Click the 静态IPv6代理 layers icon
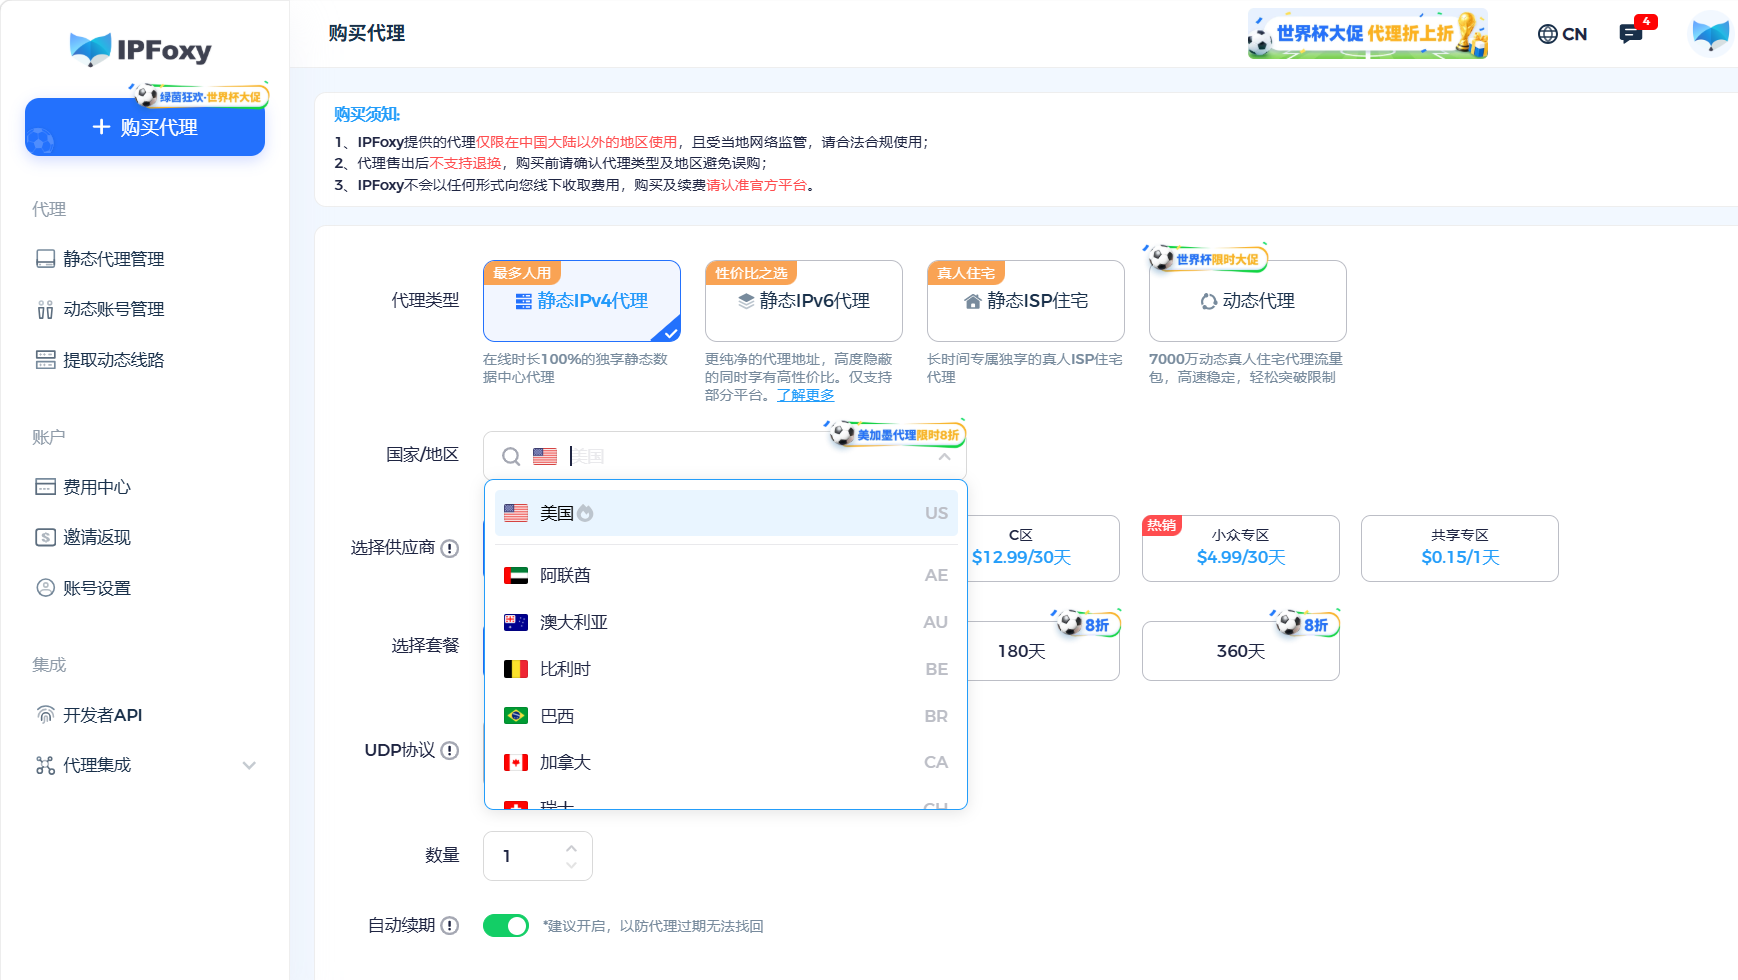Image resolution: width=1738 pixels, height=980 pixels. [x=746, y=301]
